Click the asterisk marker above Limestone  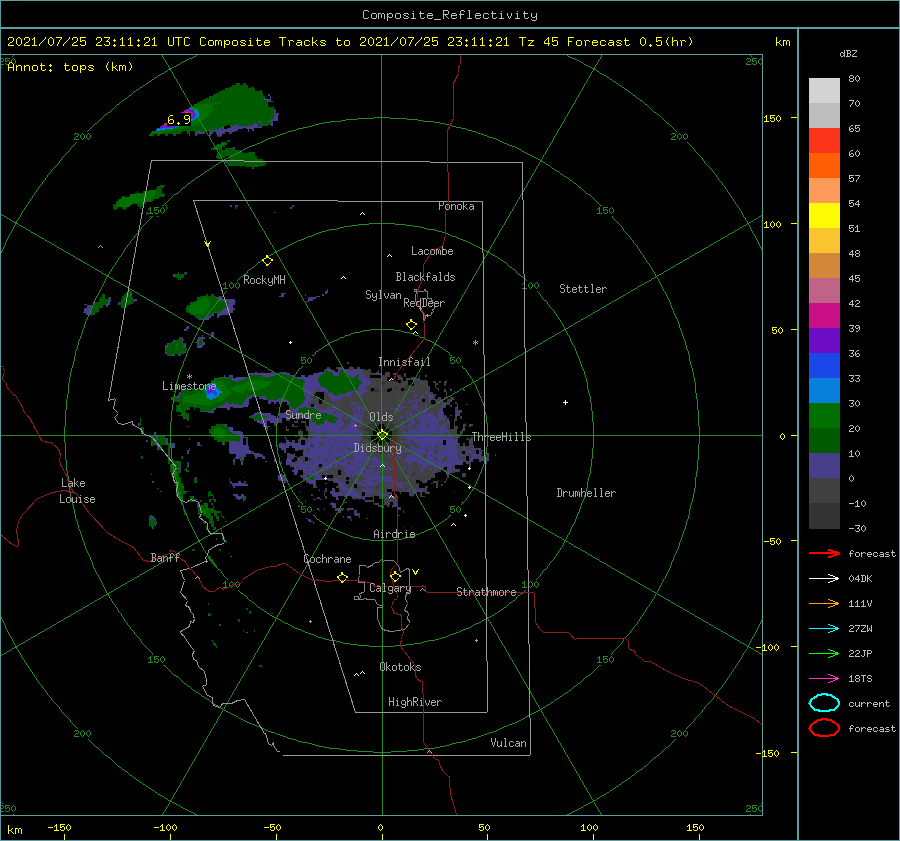189,377
